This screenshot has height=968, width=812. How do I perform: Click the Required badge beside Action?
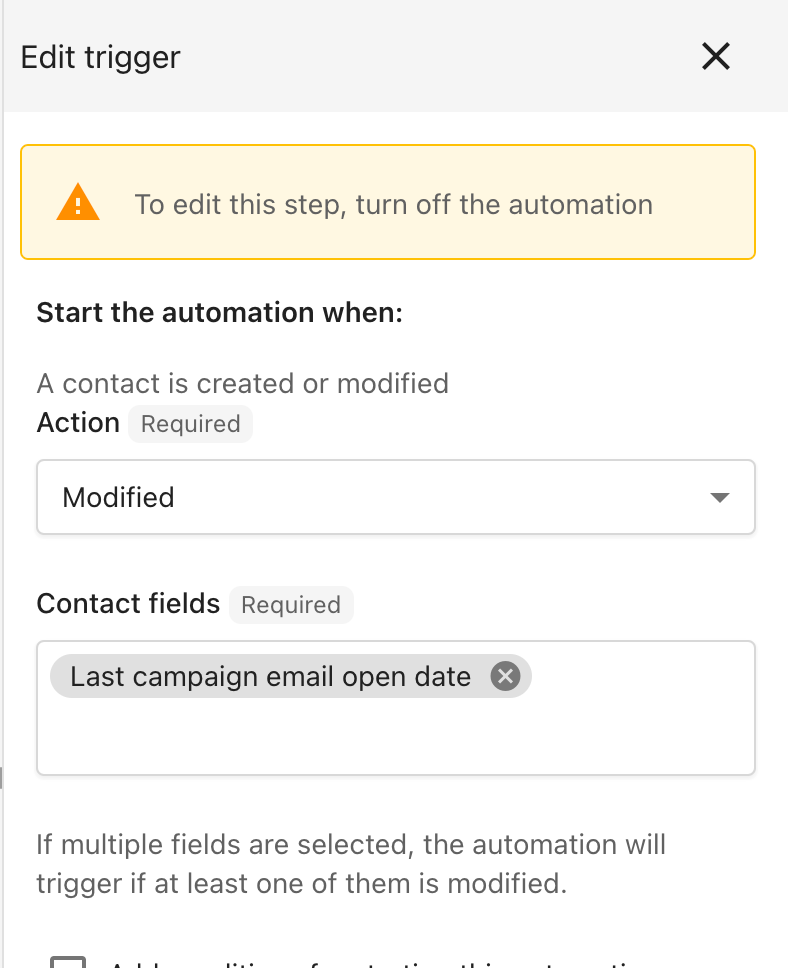point(190,424)
